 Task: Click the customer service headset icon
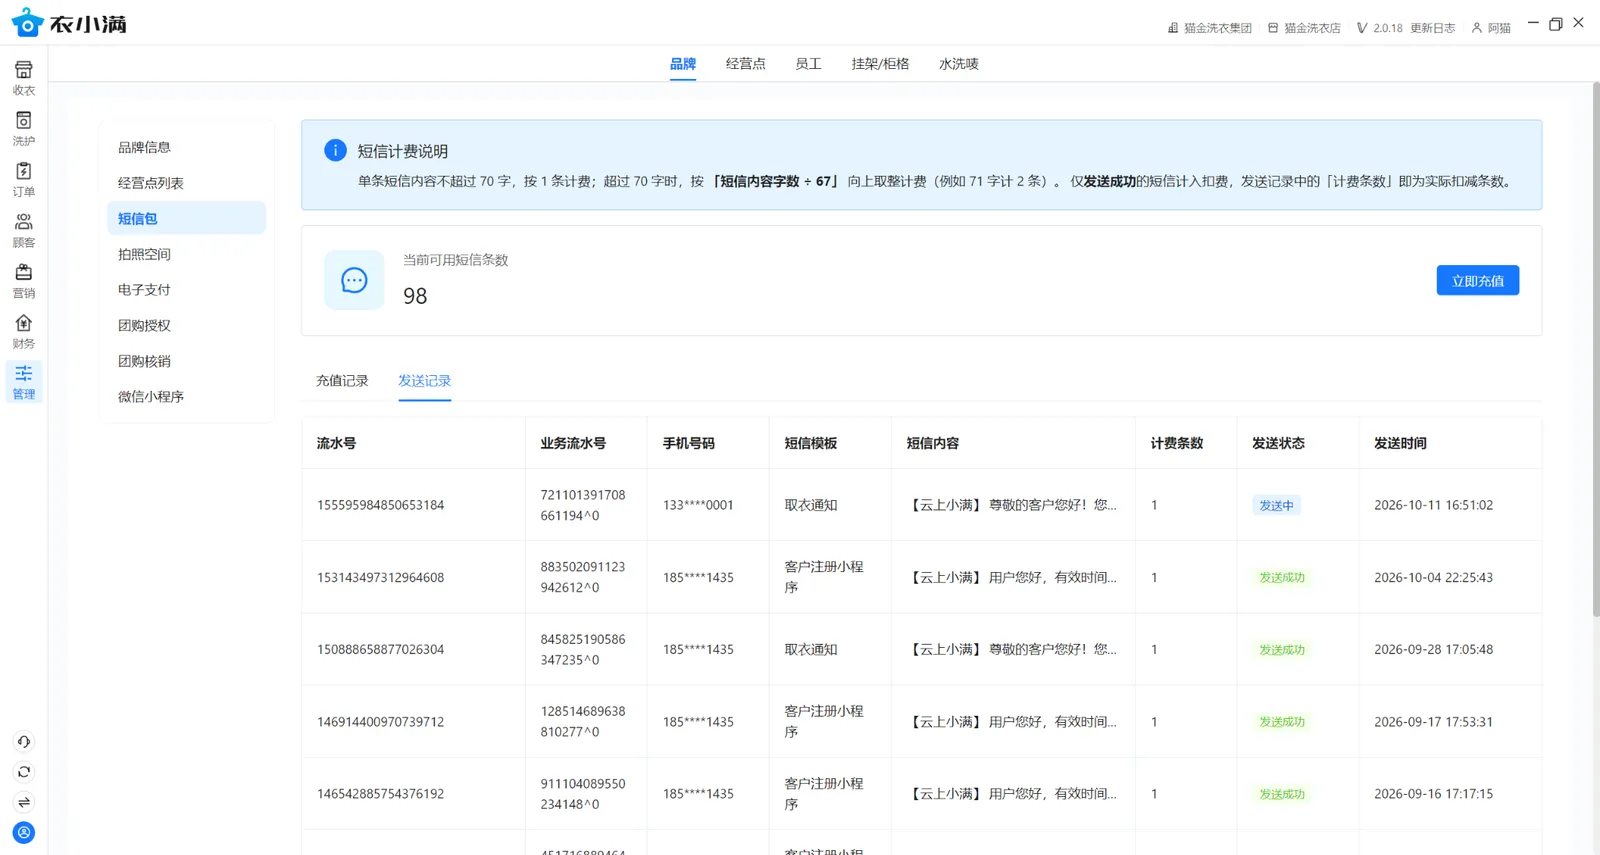(x=24, y=742)
